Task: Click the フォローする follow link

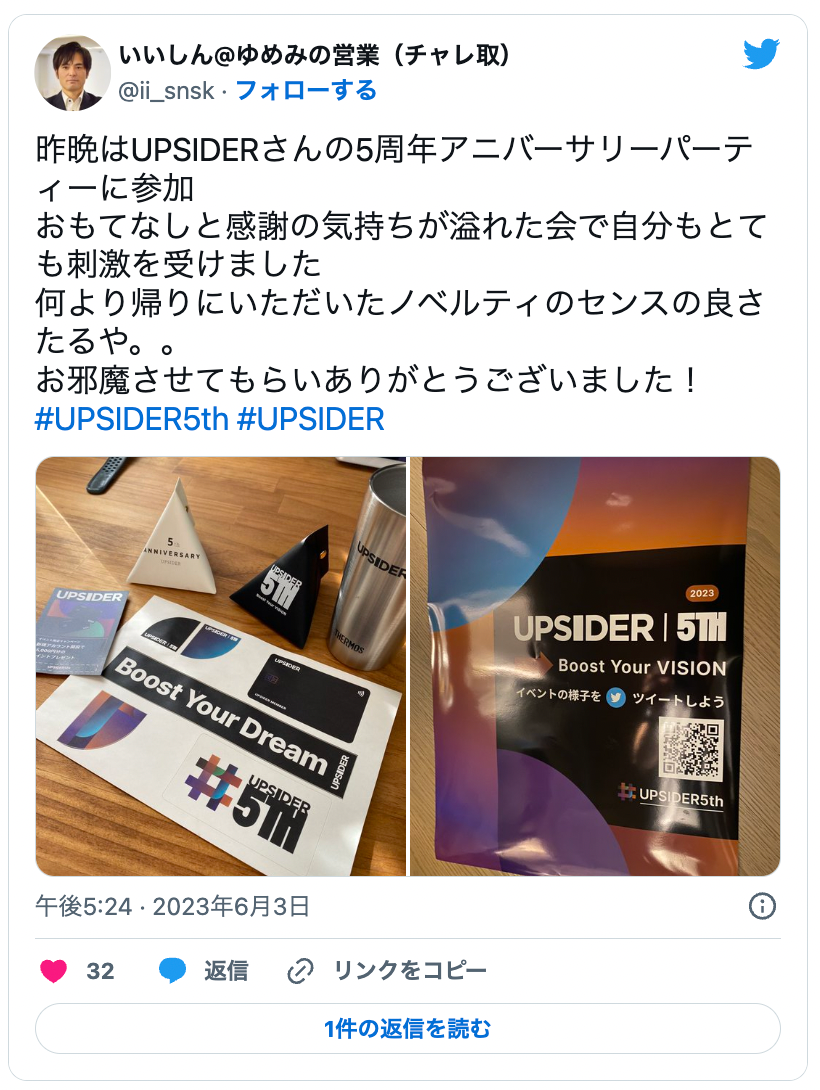Action: pyautogui.click(x=306, y=90)
